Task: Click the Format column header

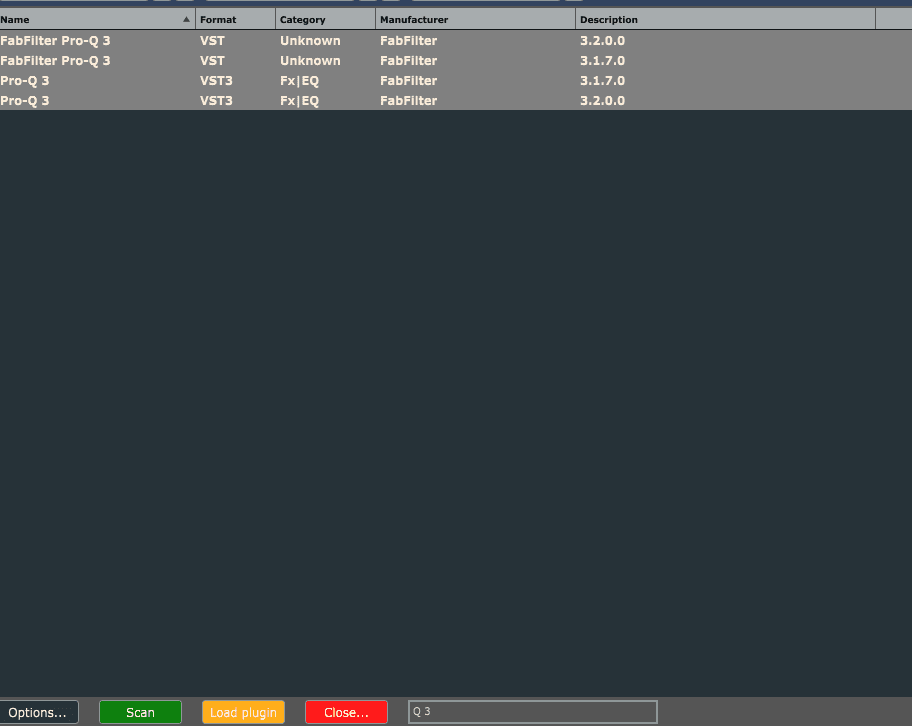Action: tap(236, 19)
